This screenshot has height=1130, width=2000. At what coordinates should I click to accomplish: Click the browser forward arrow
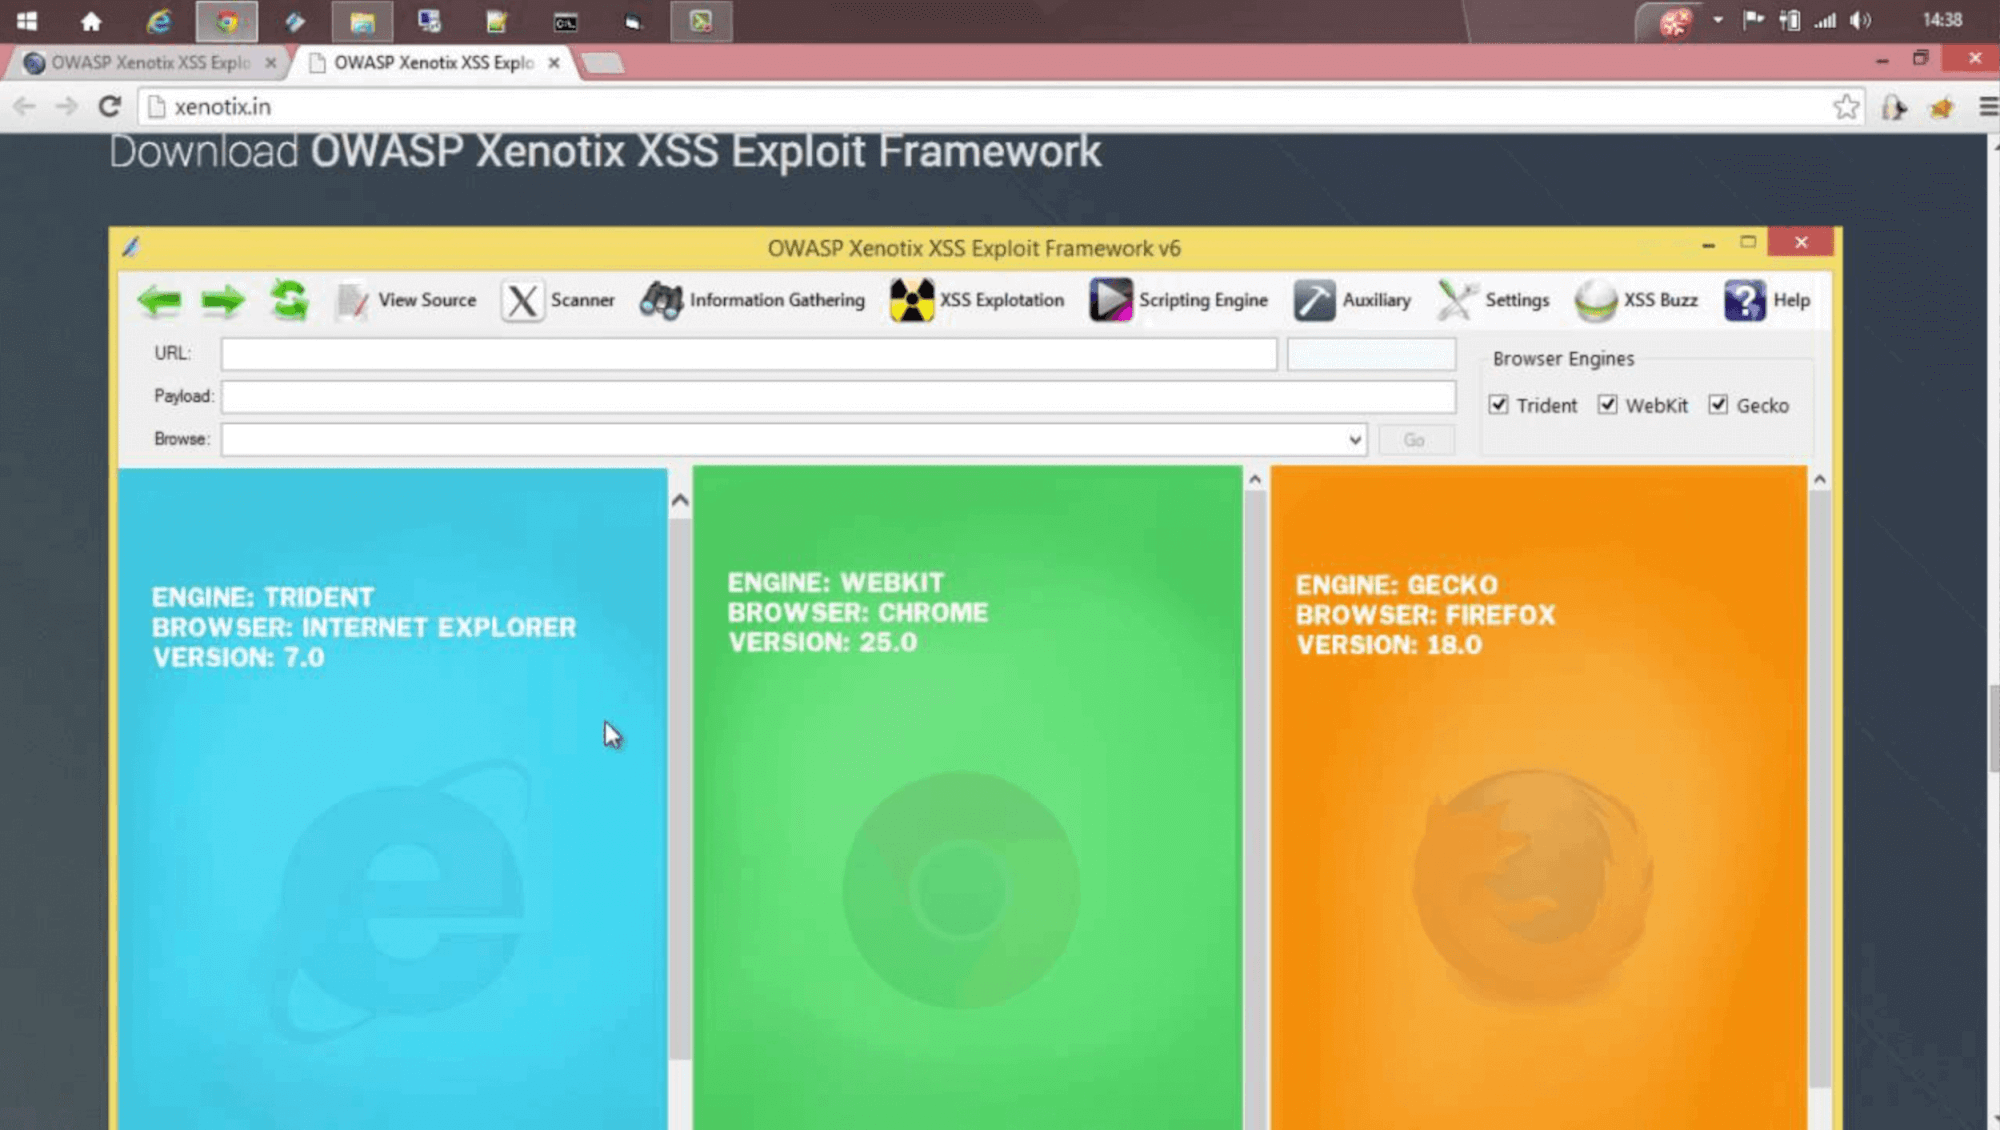pos(66,106)
